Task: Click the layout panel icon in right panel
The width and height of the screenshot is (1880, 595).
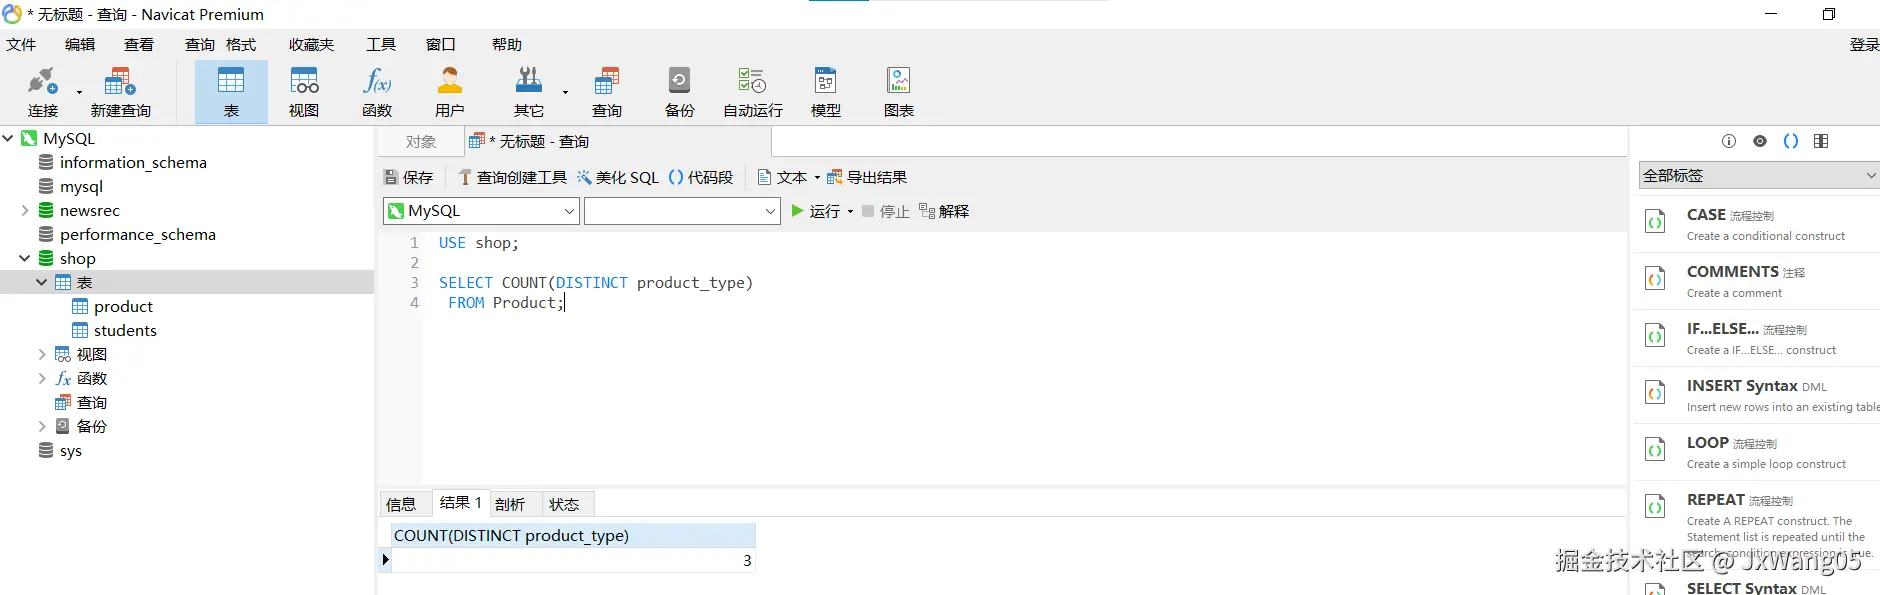Action: (x=1821, y=141)
